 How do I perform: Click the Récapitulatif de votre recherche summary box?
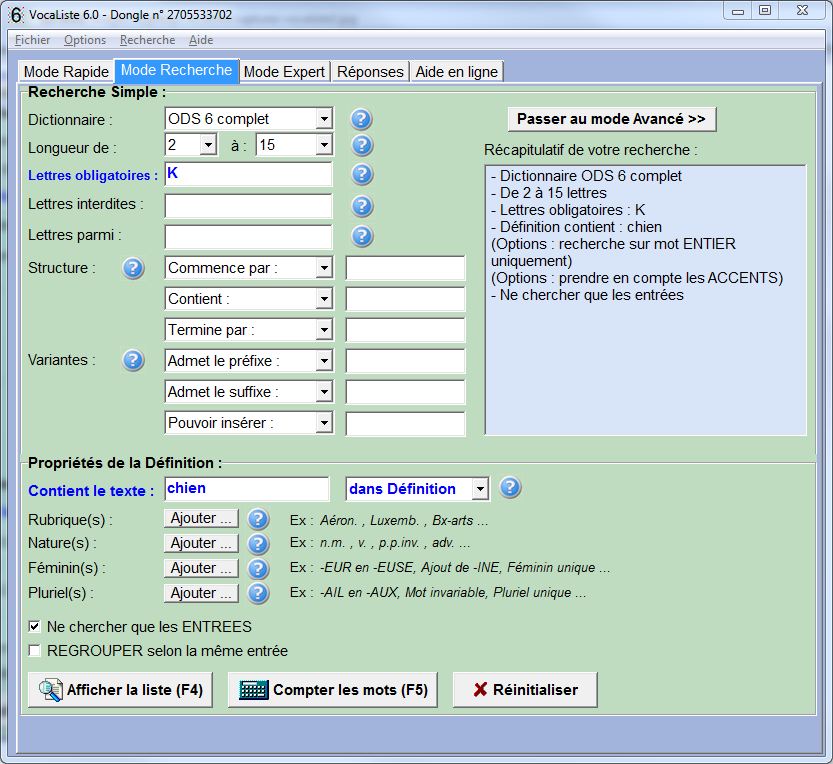645,300
